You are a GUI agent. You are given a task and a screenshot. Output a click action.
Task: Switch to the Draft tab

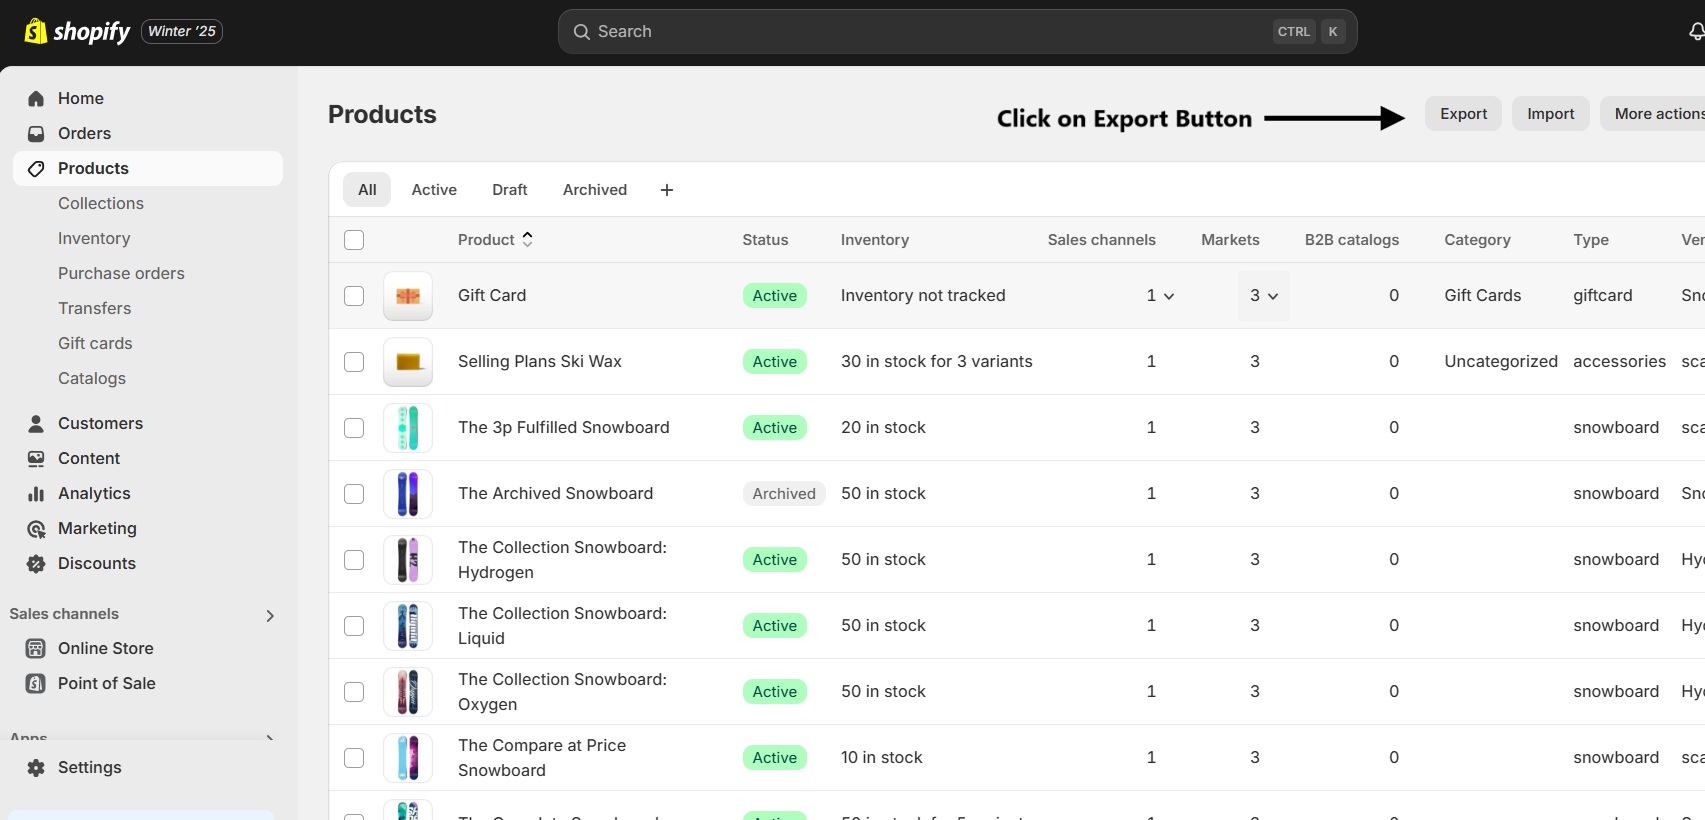[x=510, y=190]
